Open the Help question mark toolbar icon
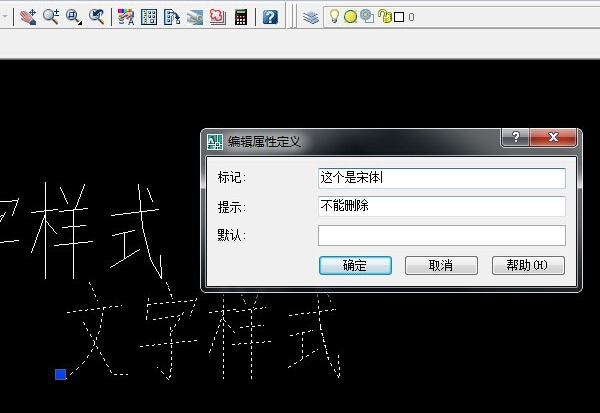Image resolution: width=600 pixels, height=413 pixels. click(270, 17)
